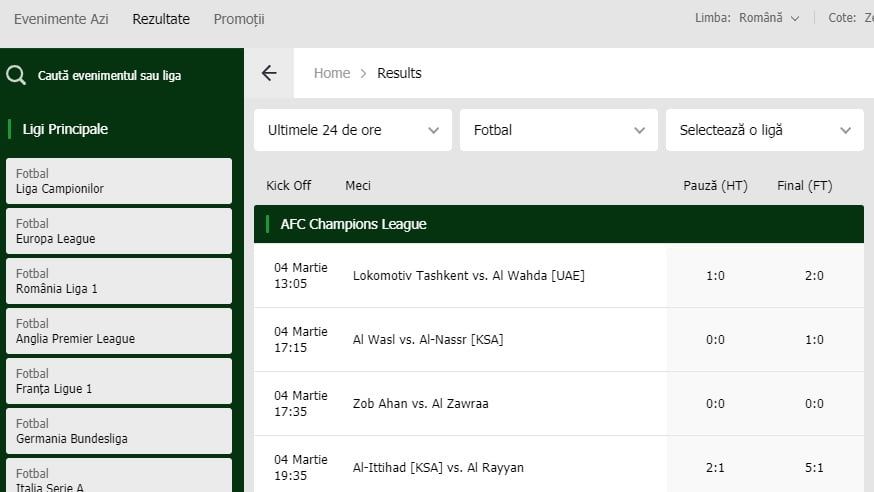
Task: Open the Selectează o ligă dropdown
Action: tap(764, 130)
